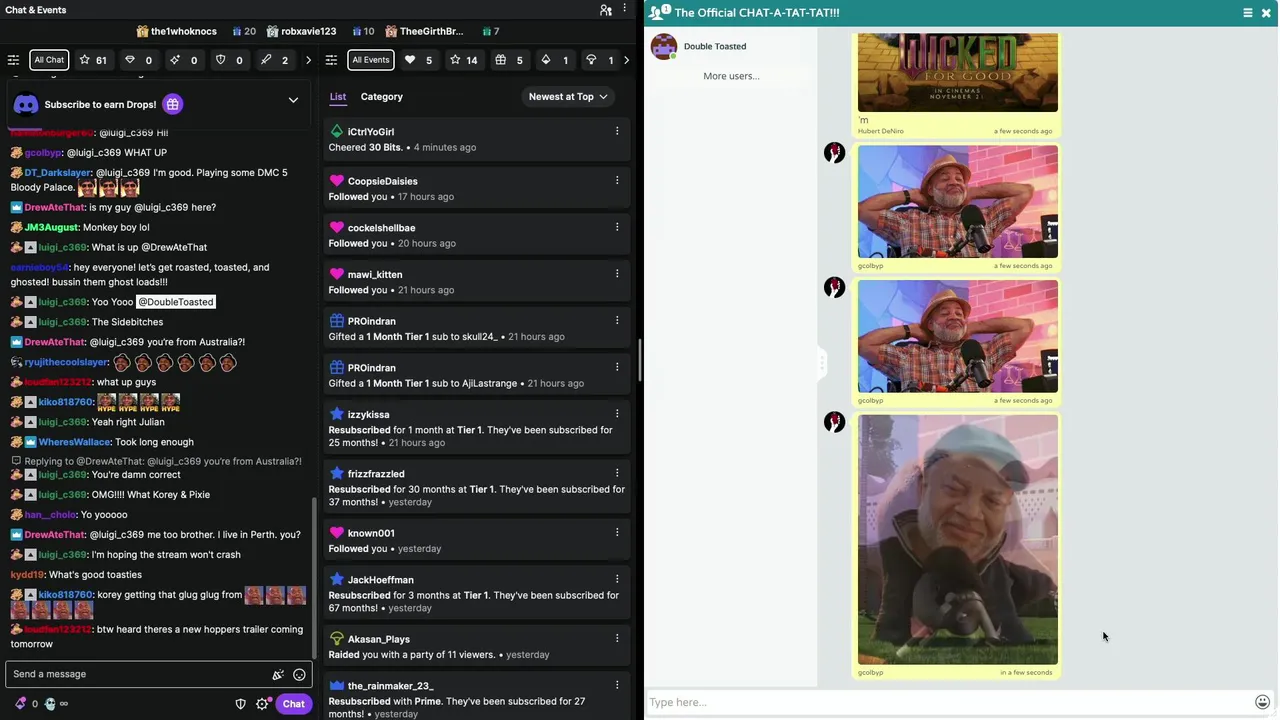Click username WheresWallace in chat
Screen dimensions: 1280x720
click(74, 442)
